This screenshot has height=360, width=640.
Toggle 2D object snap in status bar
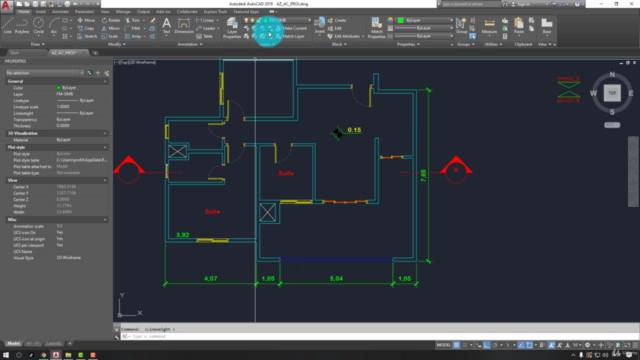(529, 345)
